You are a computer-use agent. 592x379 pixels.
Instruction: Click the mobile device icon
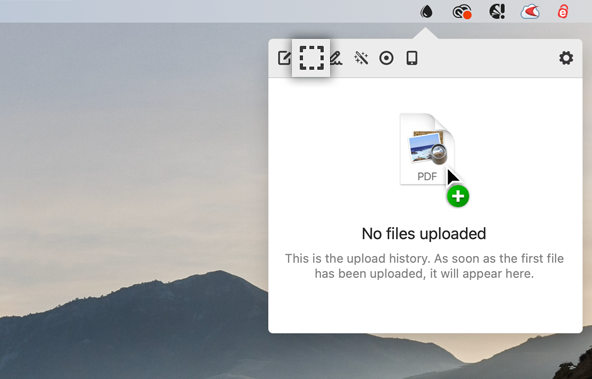pos(412,58)
